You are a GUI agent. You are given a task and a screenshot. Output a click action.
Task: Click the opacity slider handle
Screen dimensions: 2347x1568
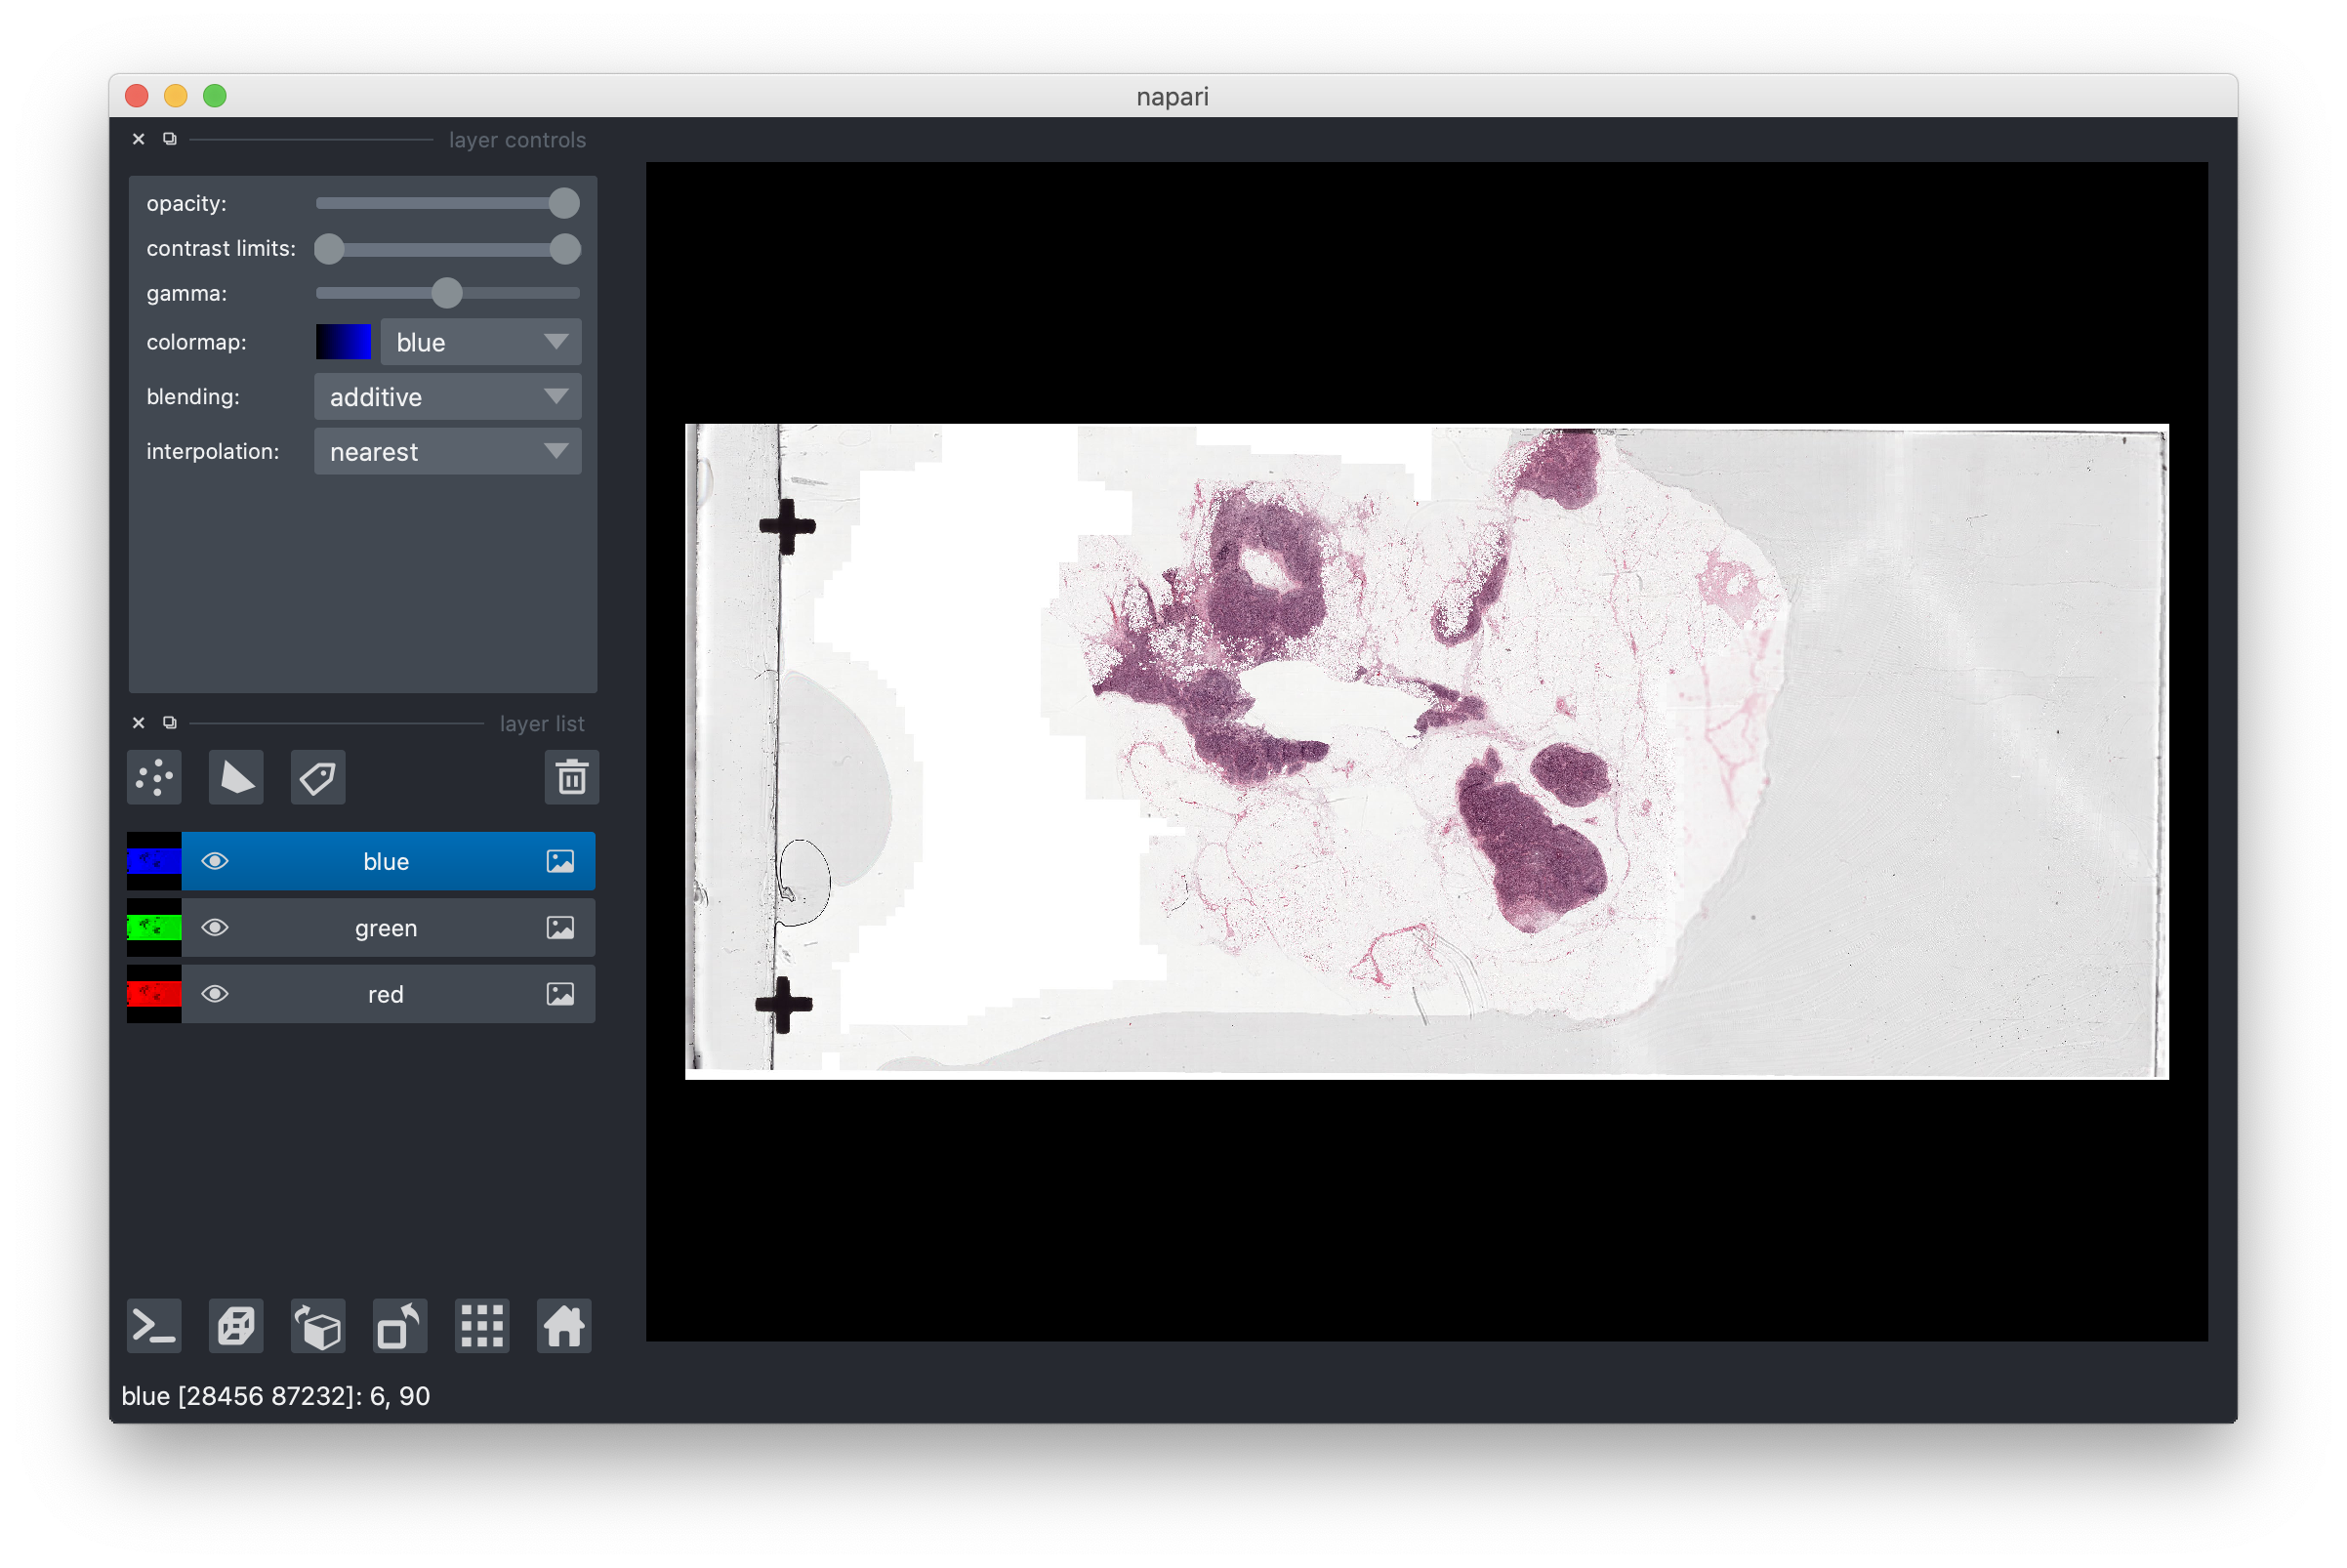pos(564,203)
